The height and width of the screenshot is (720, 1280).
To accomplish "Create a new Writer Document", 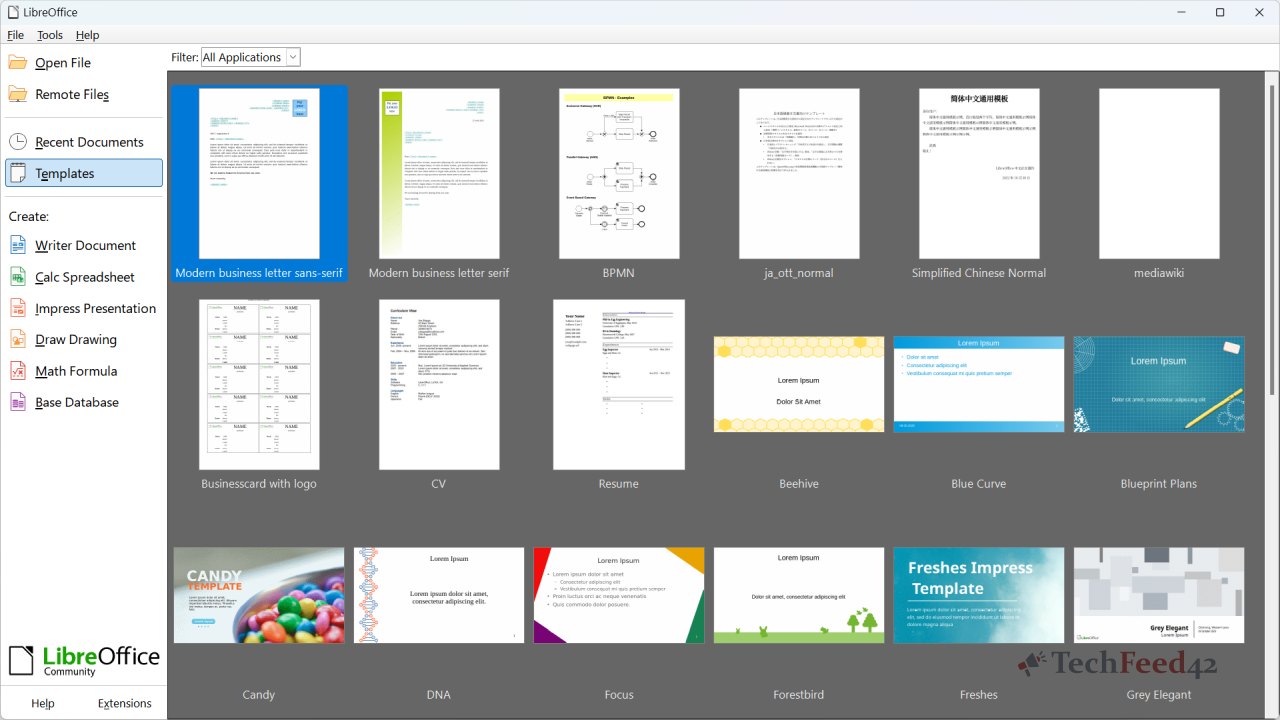I will (x=84, y=245).
